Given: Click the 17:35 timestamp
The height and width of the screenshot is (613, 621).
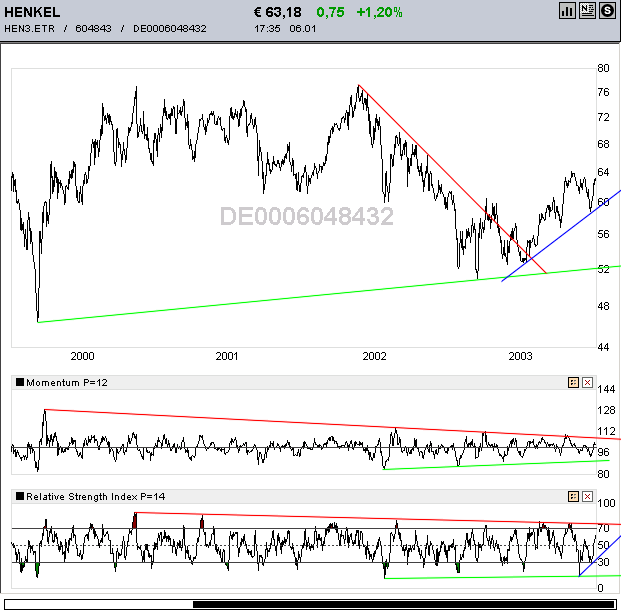Looking at the screenshot, I should [267, 29].
